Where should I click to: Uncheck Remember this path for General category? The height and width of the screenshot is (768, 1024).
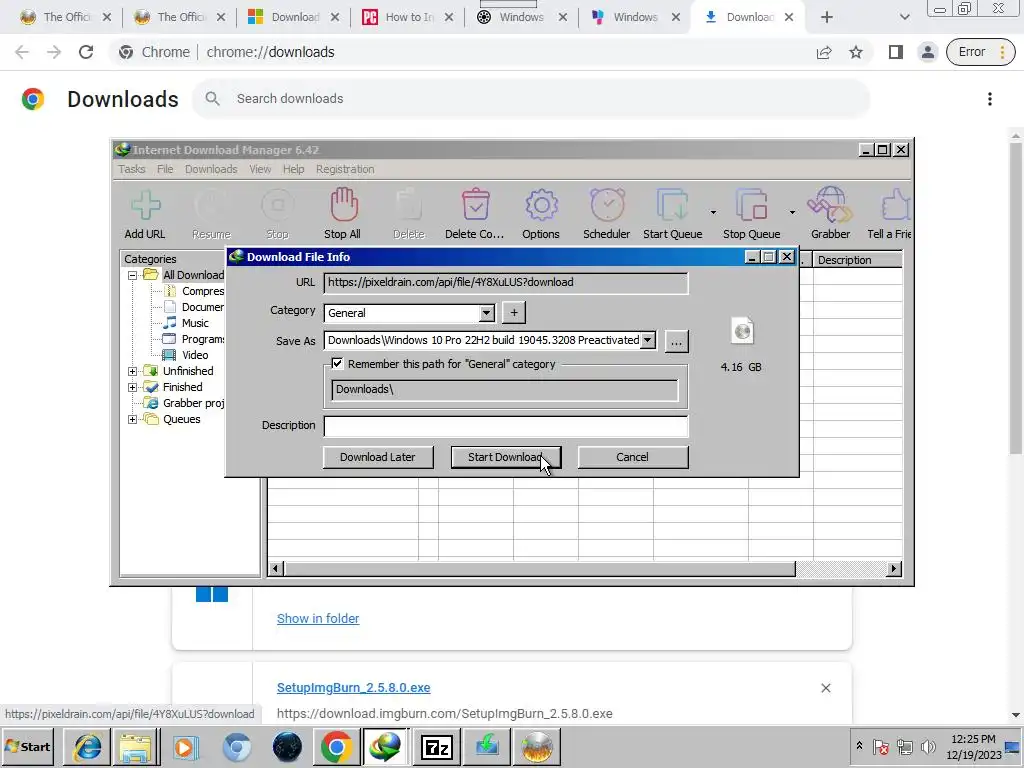click(337, 364)
